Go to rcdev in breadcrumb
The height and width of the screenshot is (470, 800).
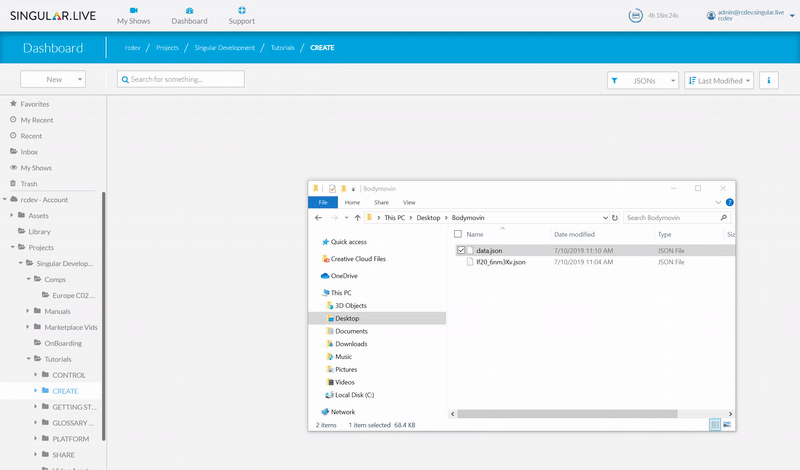tap(133, 47)
